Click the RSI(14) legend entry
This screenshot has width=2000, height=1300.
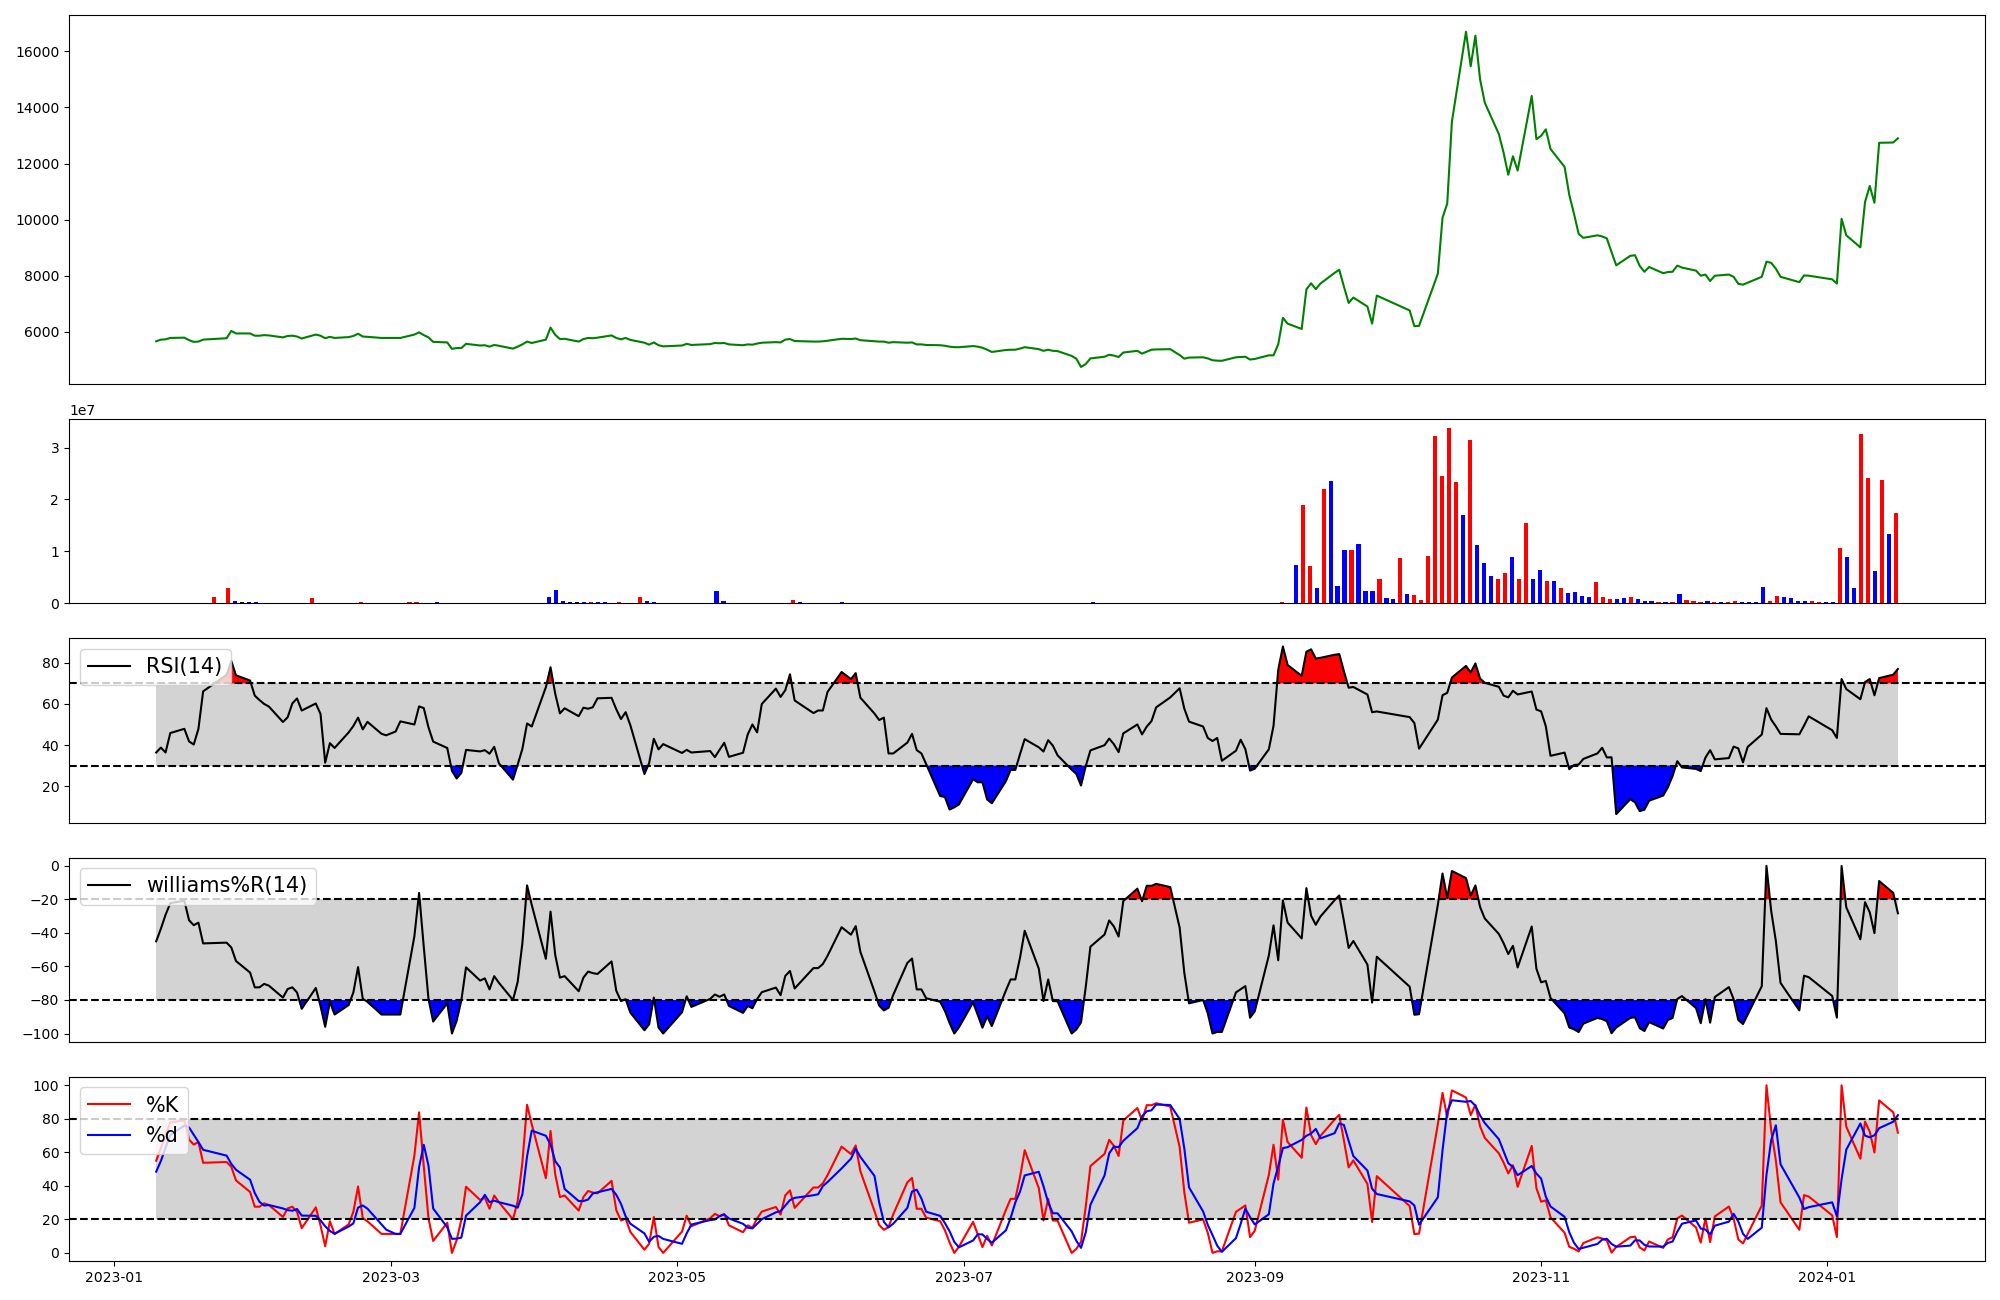(x=183, y=666)
